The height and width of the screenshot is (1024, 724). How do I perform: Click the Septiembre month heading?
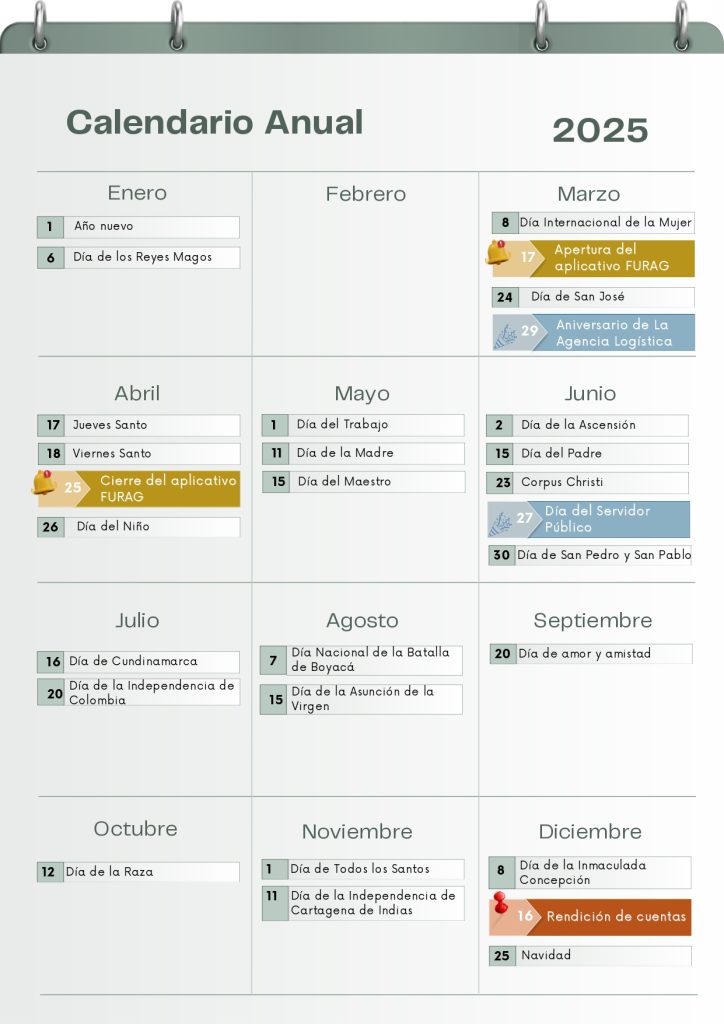(x=592, y=620)
